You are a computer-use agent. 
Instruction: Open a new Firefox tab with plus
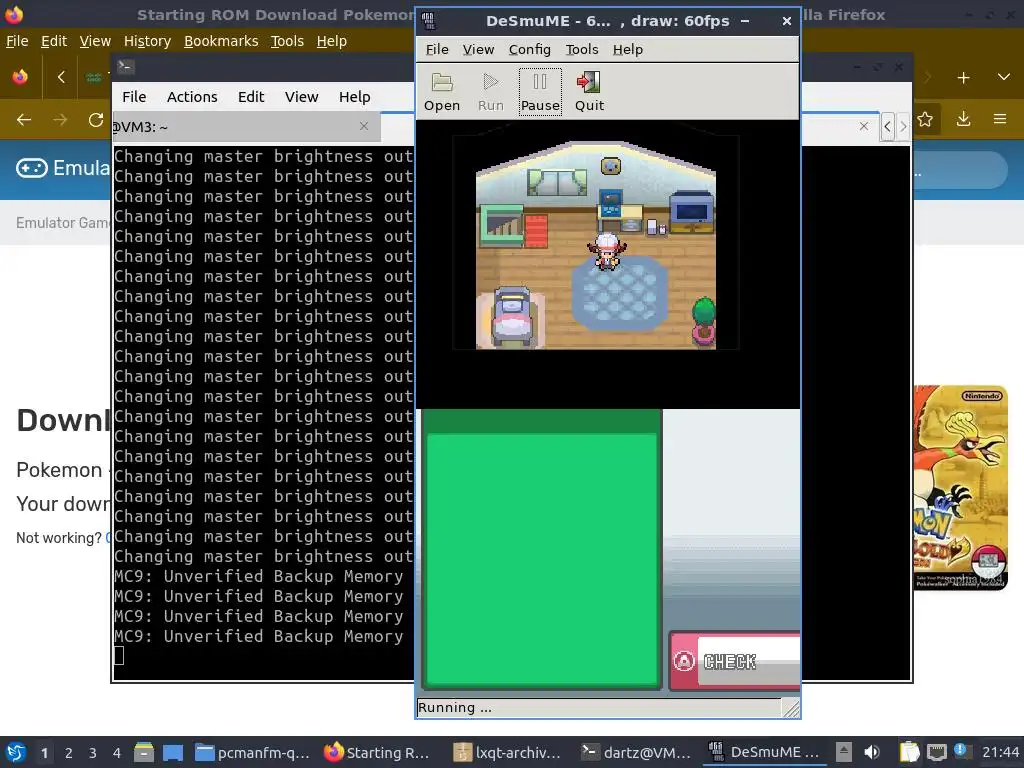963,78
